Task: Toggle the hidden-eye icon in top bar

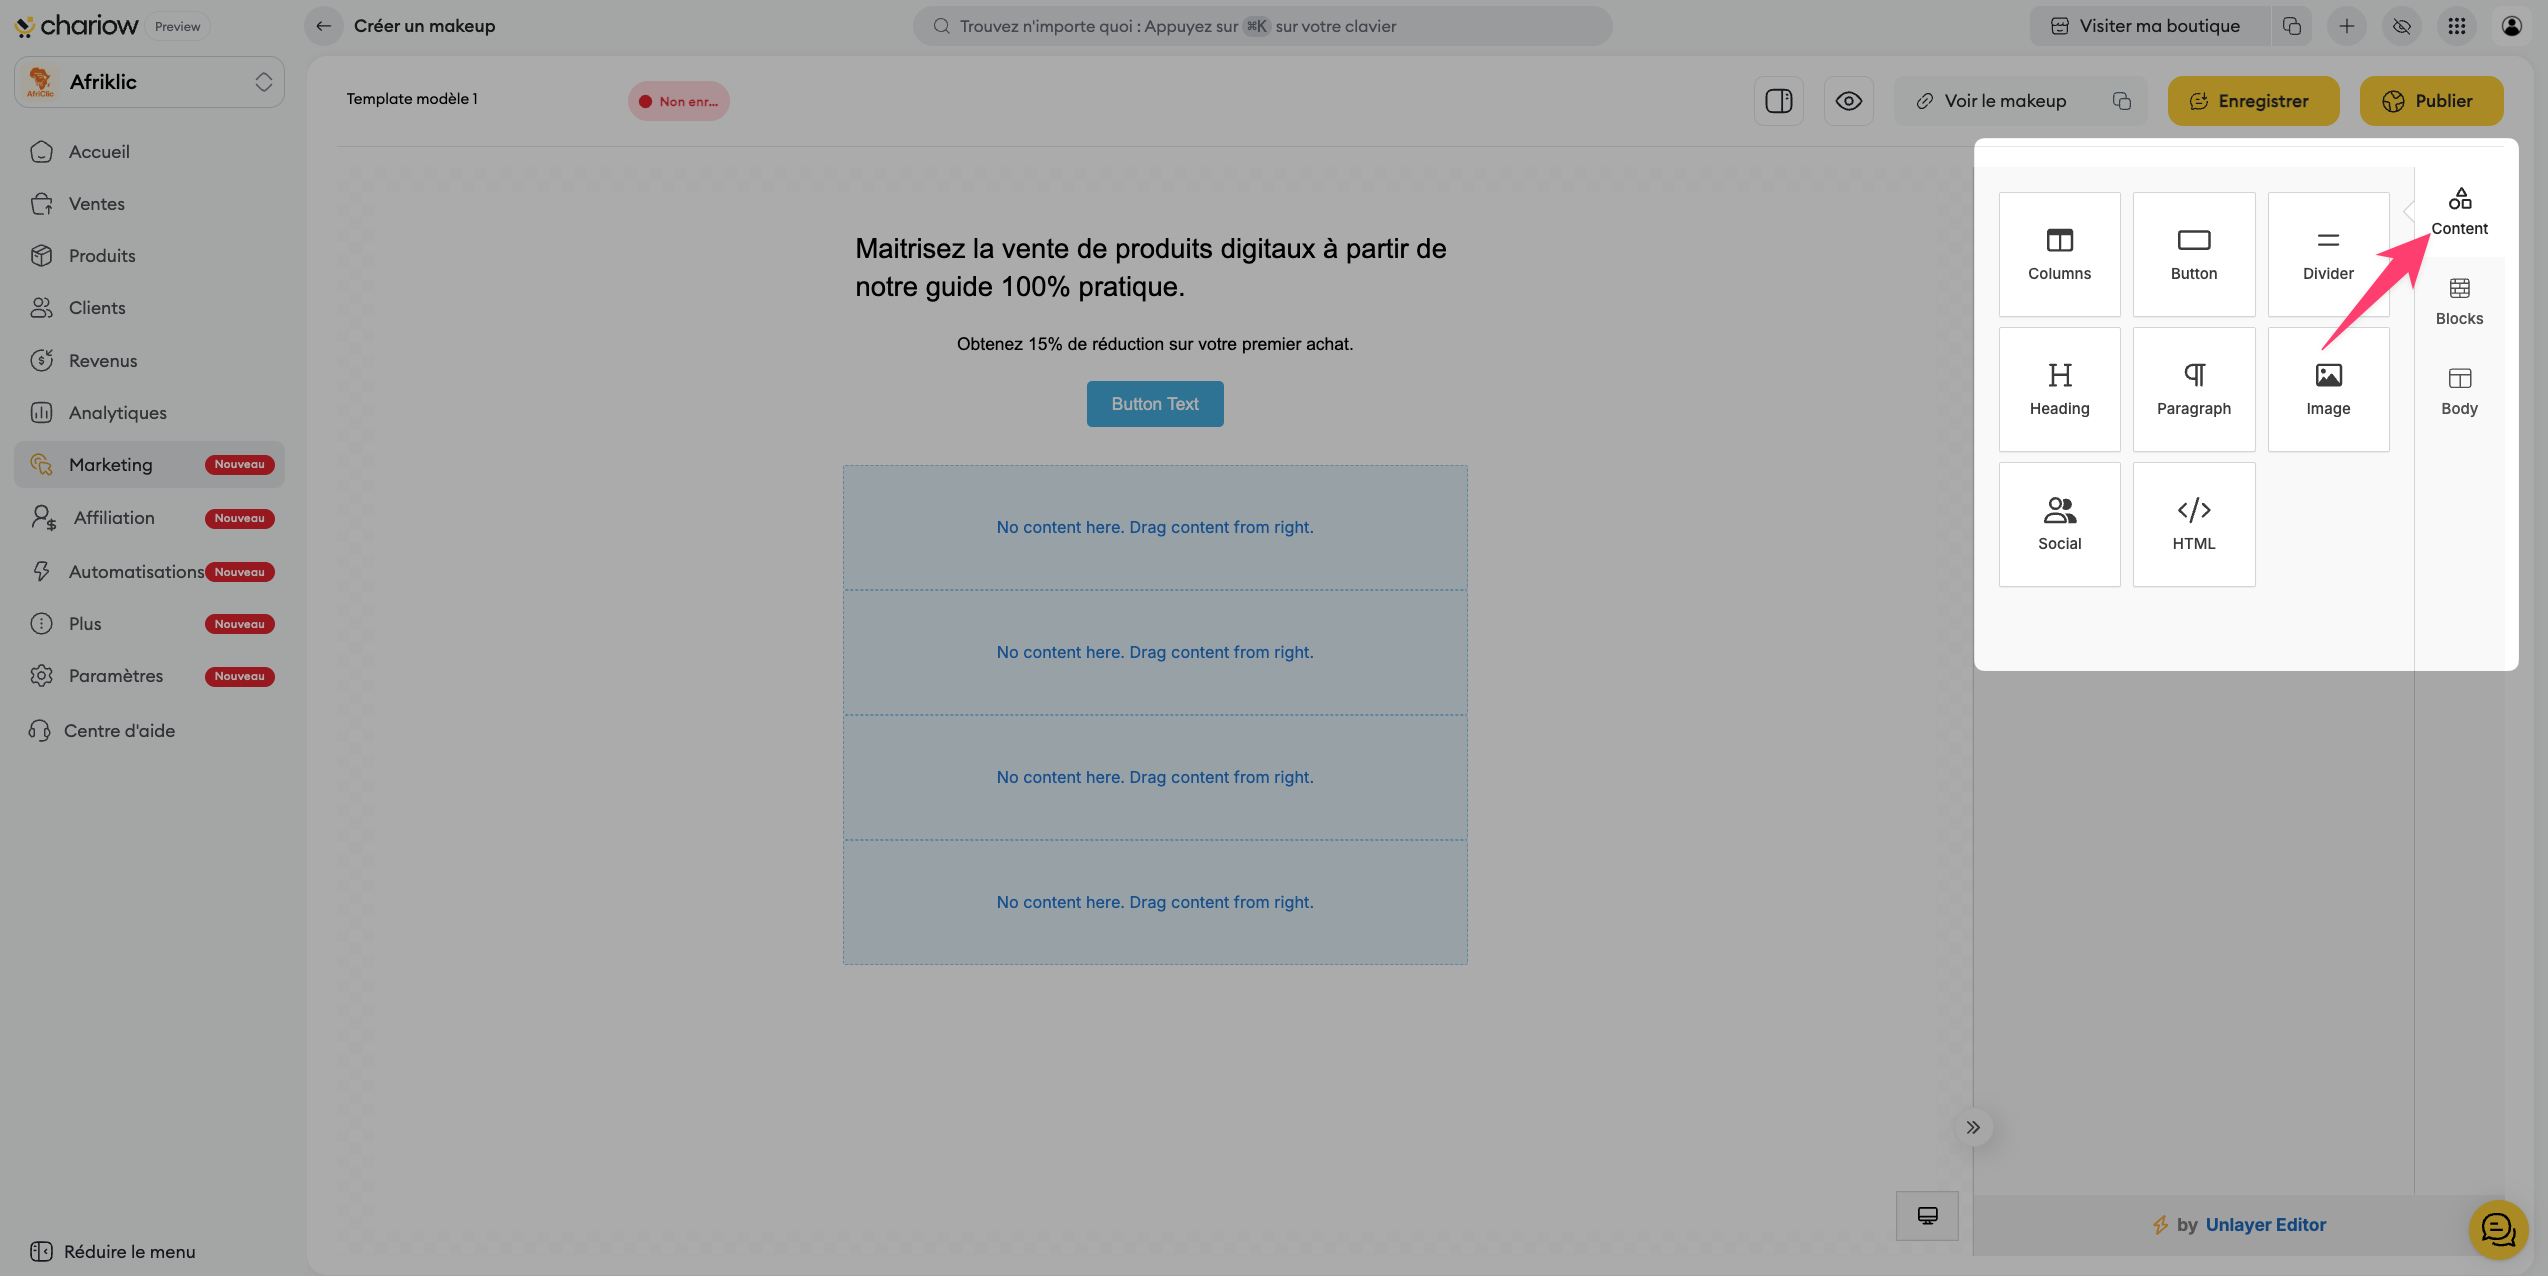Action: (x=2401, y=26)
